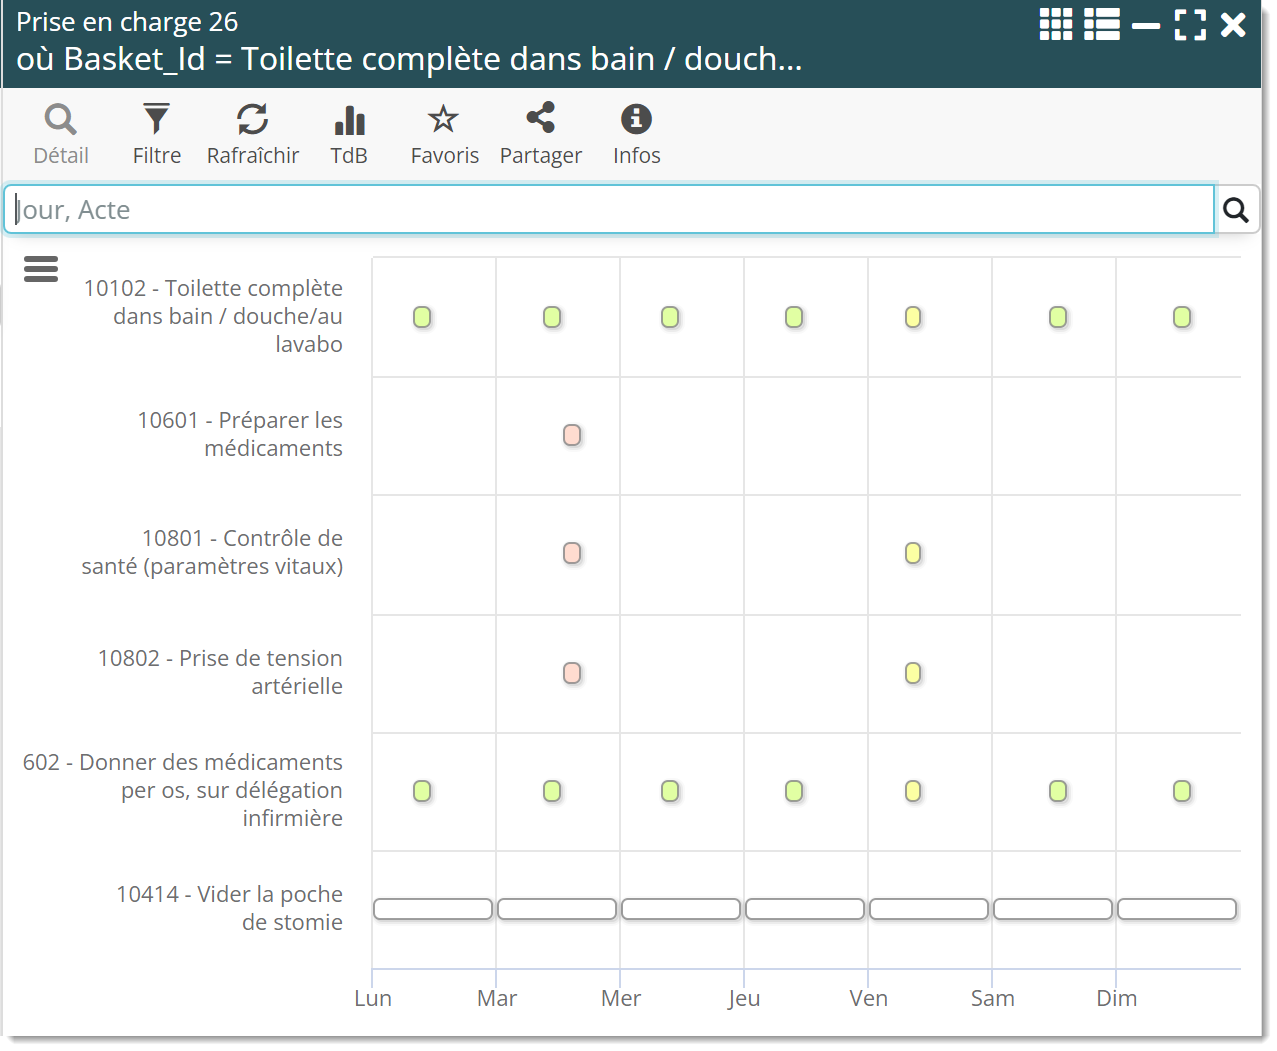The width and height of the screenshot is (1277, 1051).
Task: Click yellow Friday Contrôle de santé marker
Action: click(913, 553)
